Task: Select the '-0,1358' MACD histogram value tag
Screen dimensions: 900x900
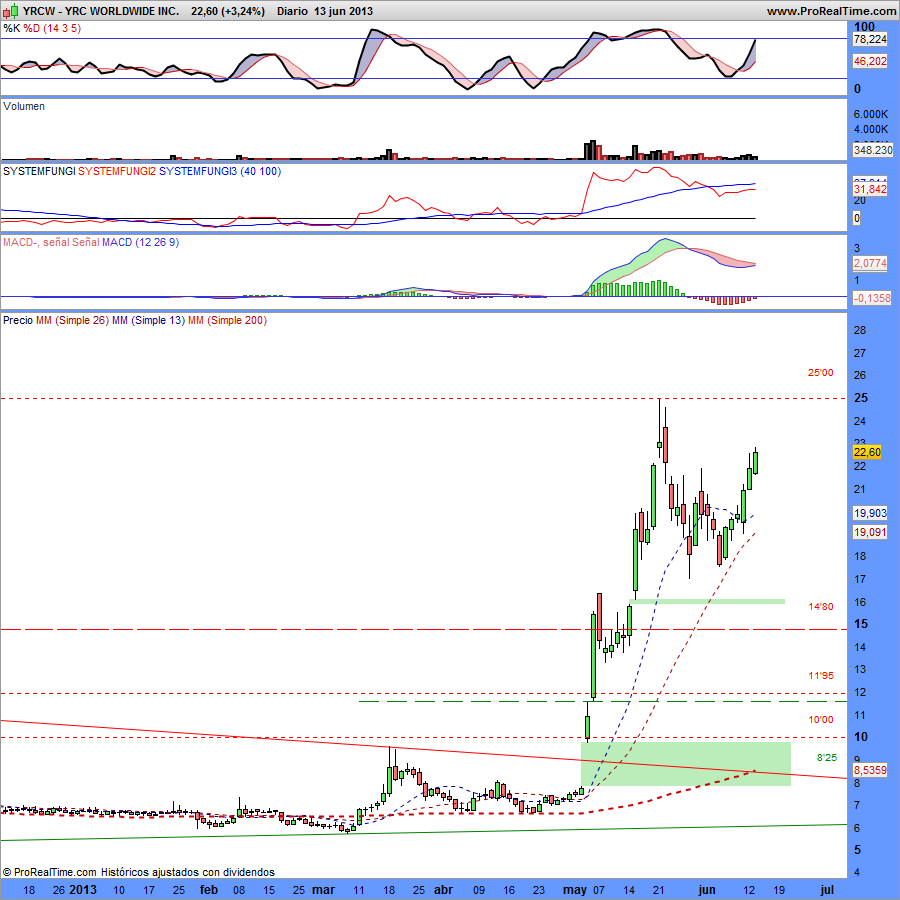Action: 872,298
